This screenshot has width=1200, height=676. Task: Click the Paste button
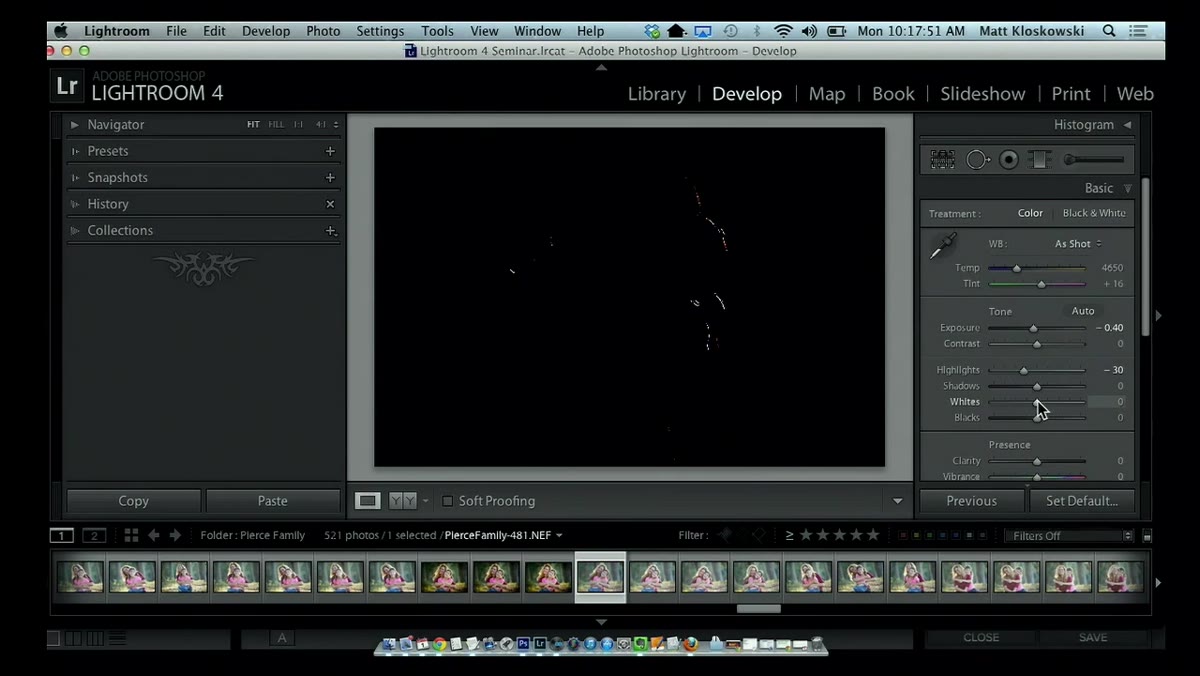272,501
